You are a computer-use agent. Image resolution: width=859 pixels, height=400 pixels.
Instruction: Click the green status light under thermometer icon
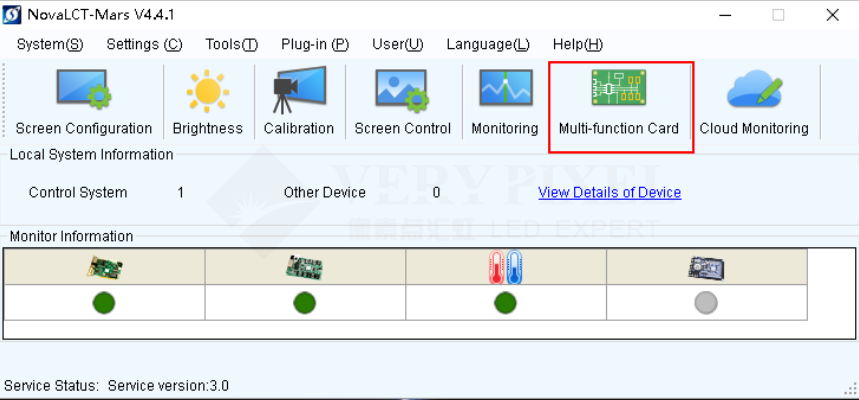tap(505, 302)
